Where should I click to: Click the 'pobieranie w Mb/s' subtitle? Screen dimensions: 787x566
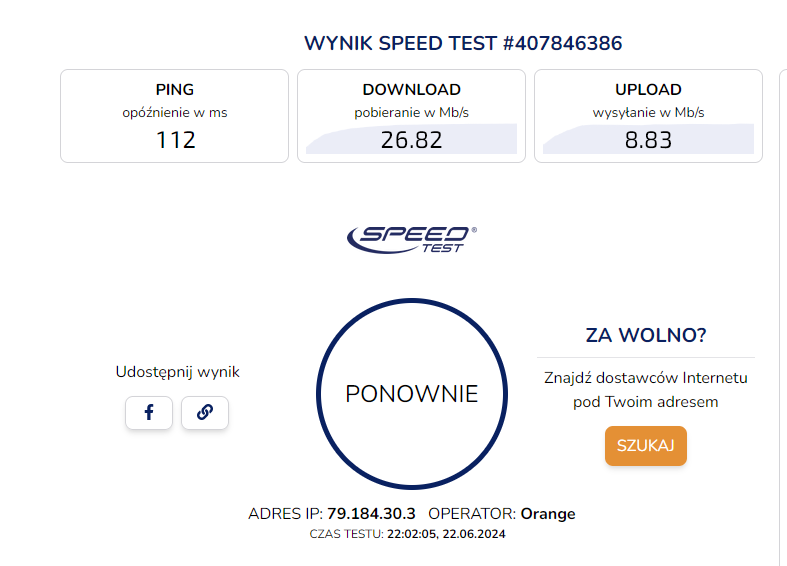[411, 113]
